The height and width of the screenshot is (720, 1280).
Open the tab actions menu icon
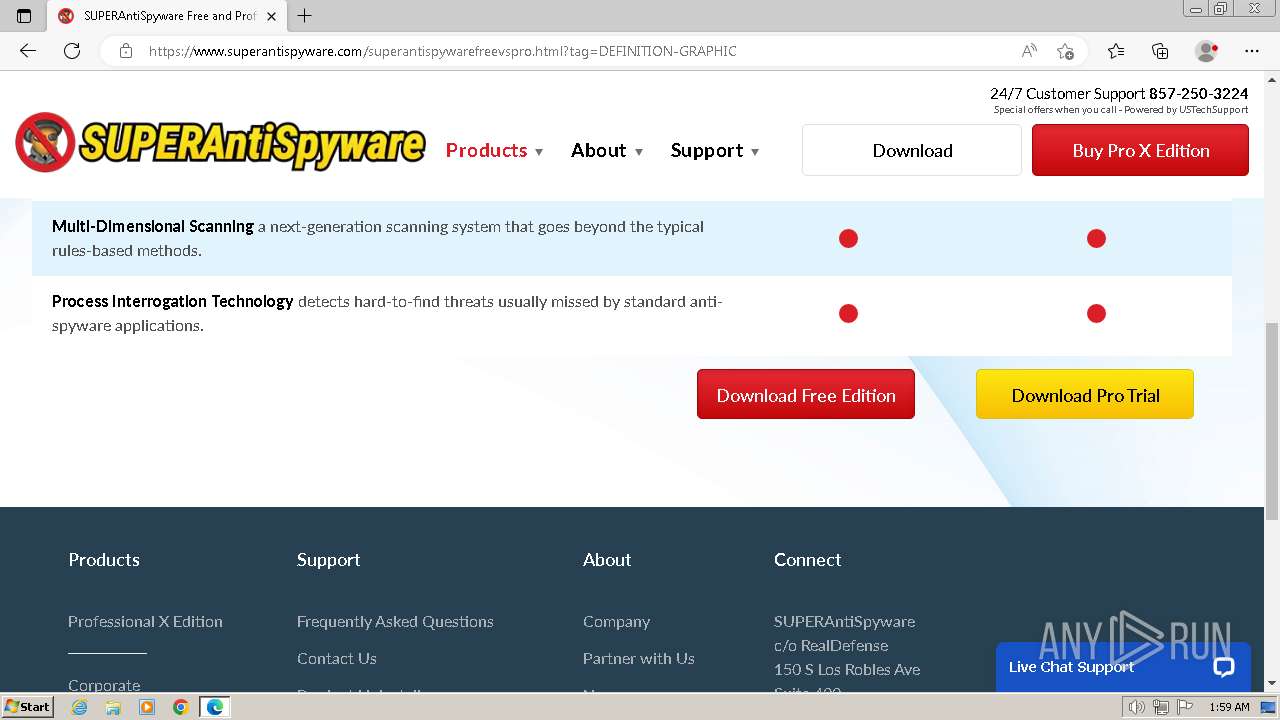24,16
